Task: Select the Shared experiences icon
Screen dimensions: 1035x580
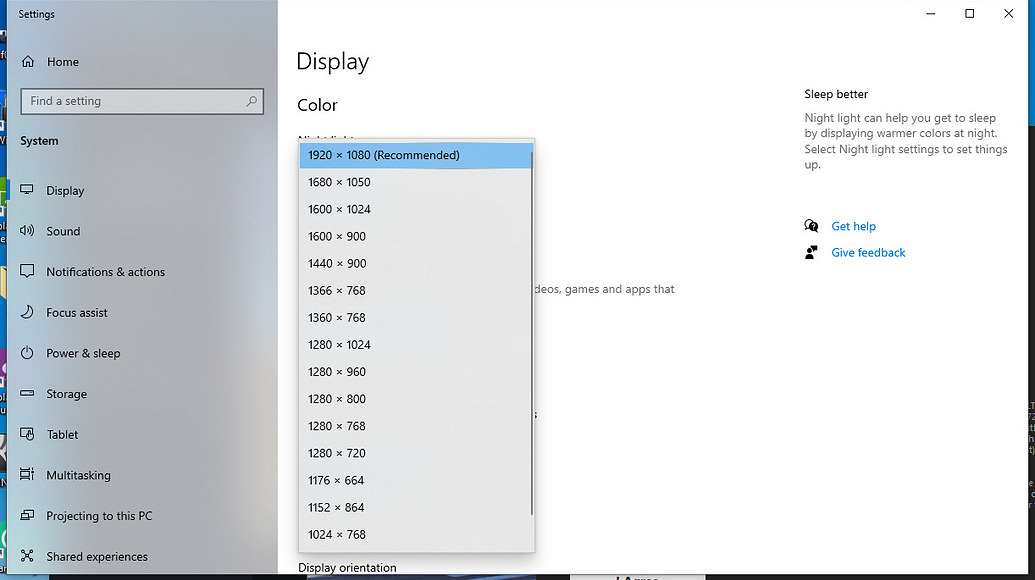Action: (x=30, y=556)
